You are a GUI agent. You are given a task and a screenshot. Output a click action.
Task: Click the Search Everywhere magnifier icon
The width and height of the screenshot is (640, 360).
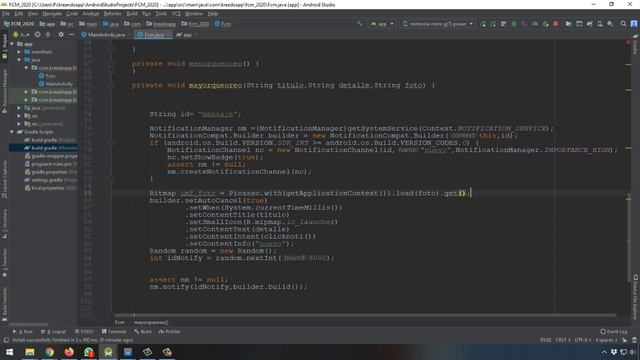click(623, 24)
